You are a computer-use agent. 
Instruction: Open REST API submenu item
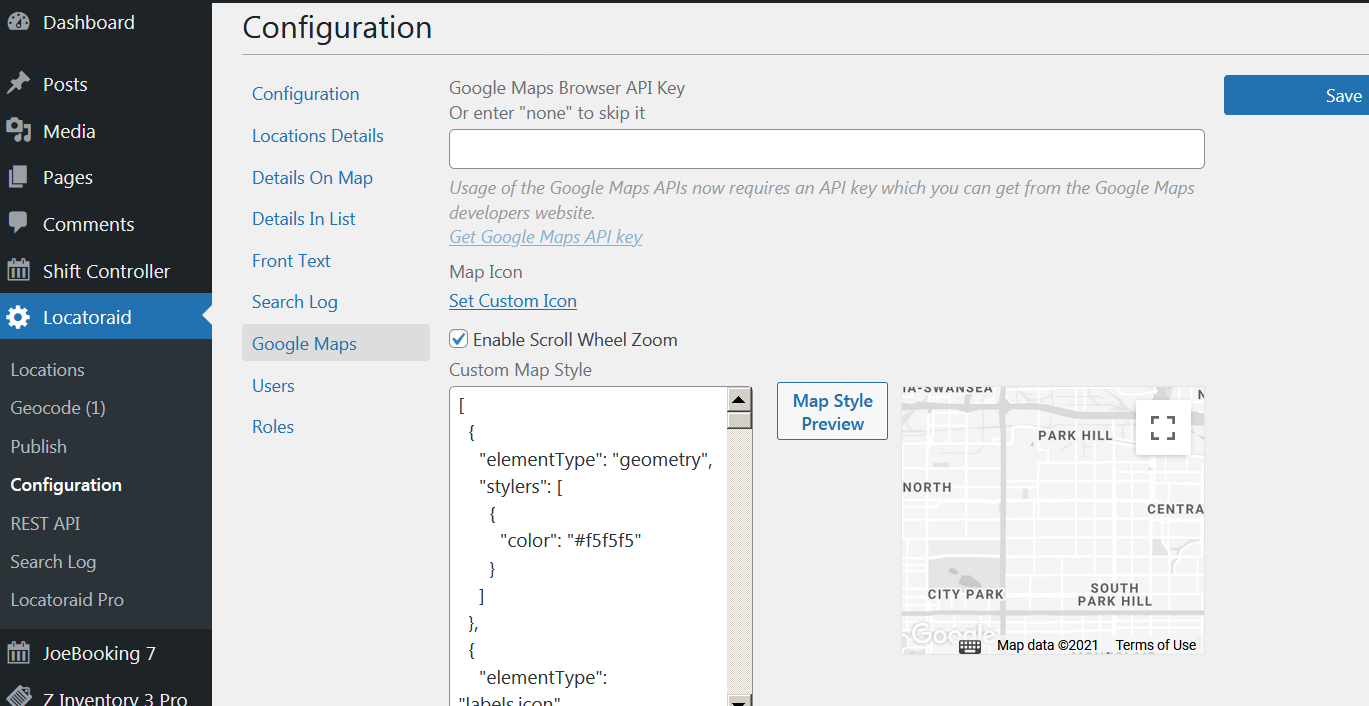tap(45, 523)
